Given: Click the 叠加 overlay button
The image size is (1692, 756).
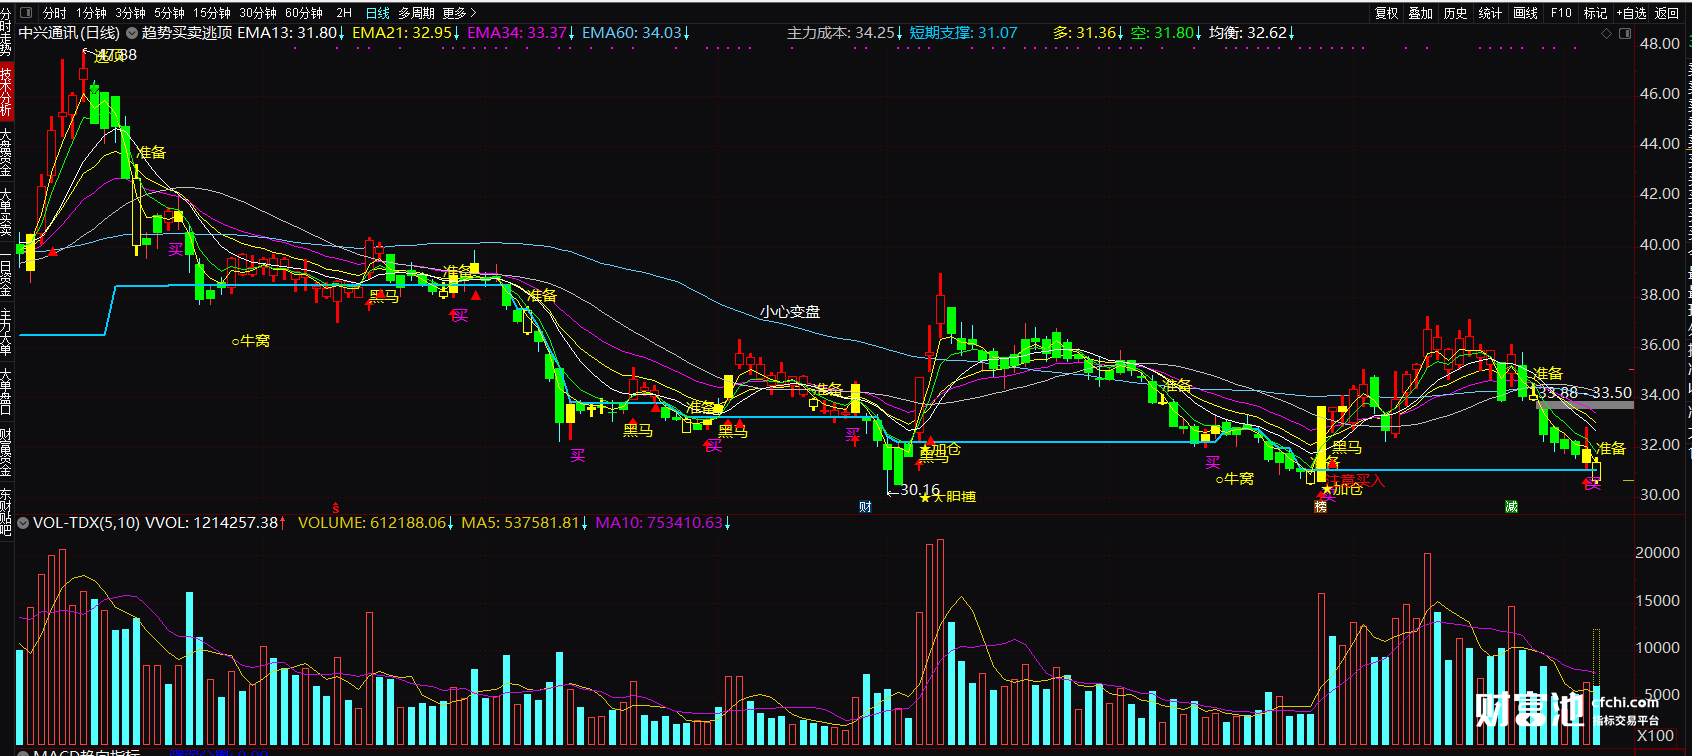Looking at the screenshot, I should click(1421, 13).
